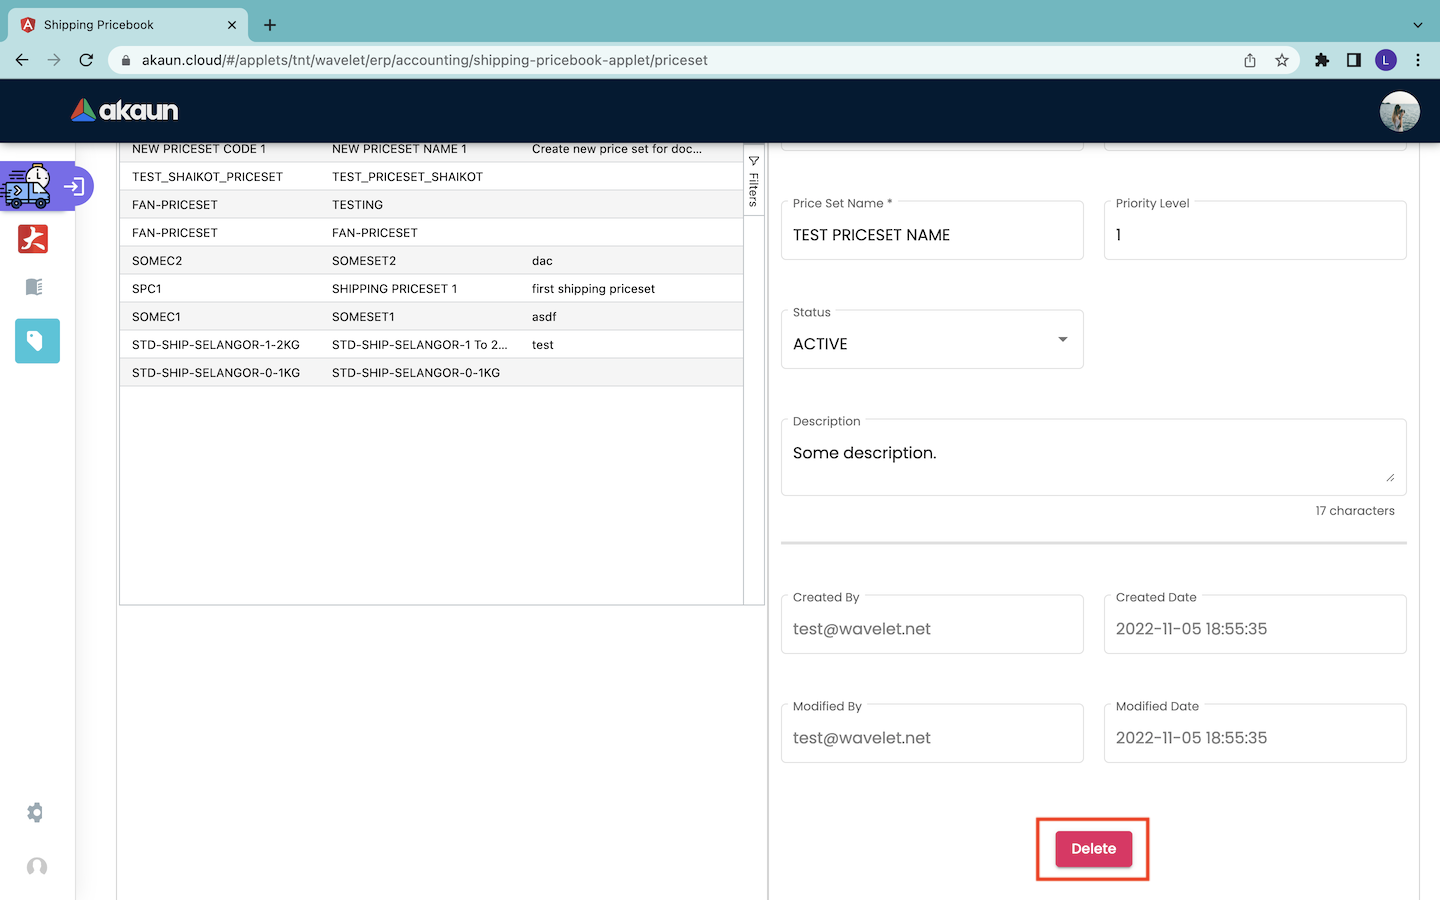Image resolution: width=1440 pixels, height=900 pixels.
Task: Bookmark this page with star icon
Action: [1282, 60]
